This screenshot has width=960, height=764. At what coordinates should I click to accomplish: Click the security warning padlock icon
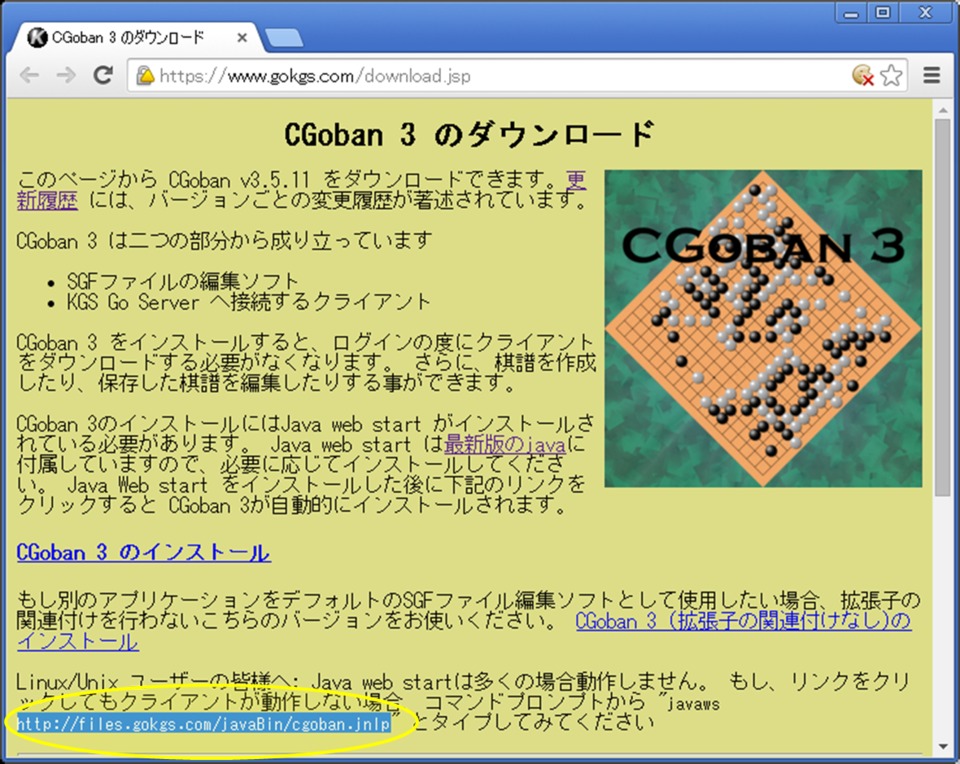click(145, 76)
